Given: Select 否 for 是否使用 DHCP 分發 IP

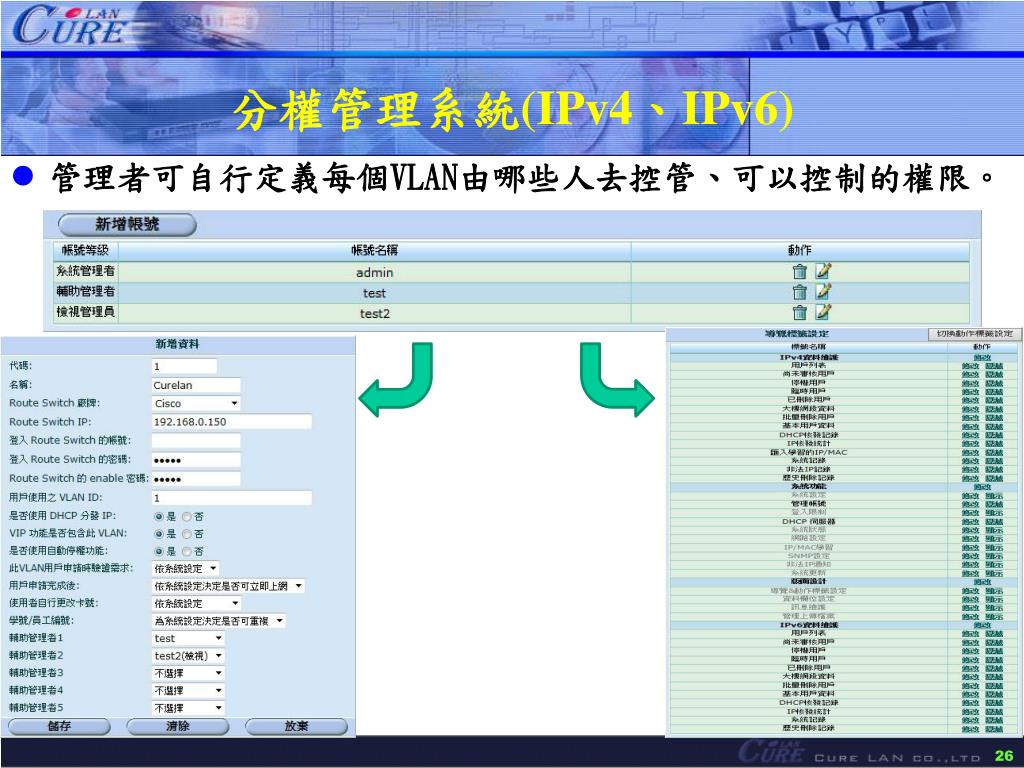Looking at the screenshot, I should [187, 517].
